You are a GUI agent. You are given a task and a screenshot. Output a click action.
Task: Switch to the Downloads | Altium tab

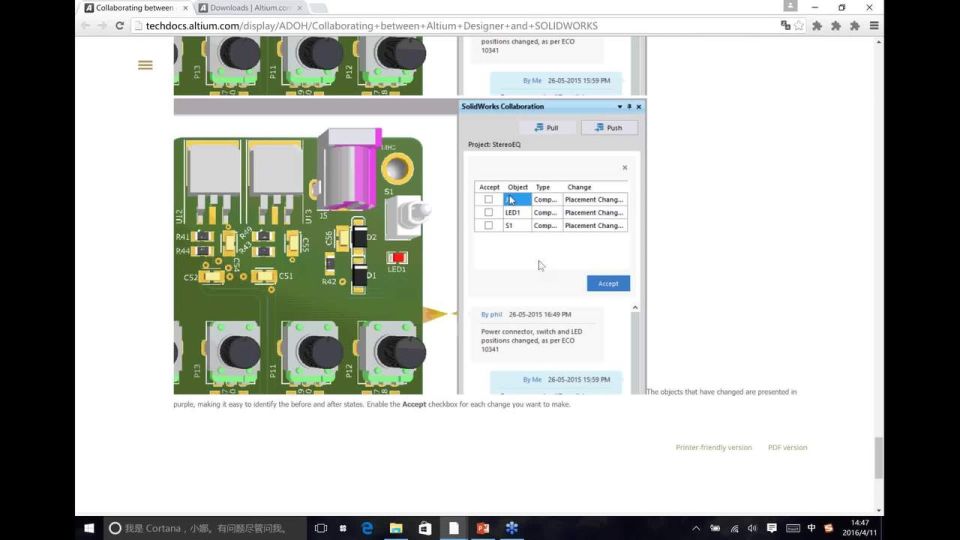pos(250,8)
